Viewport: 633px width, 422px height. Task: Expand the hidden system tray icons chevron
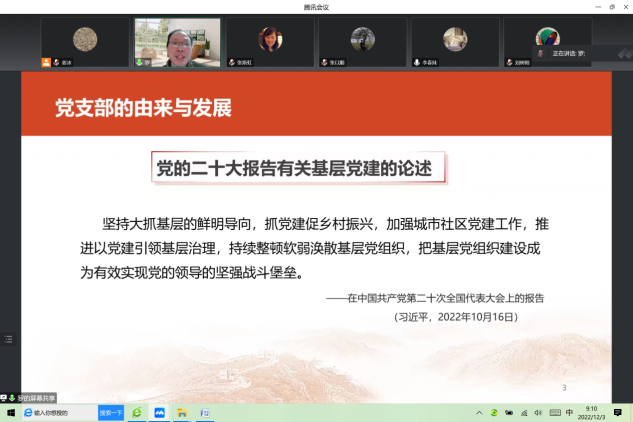[x=479, y=412]
